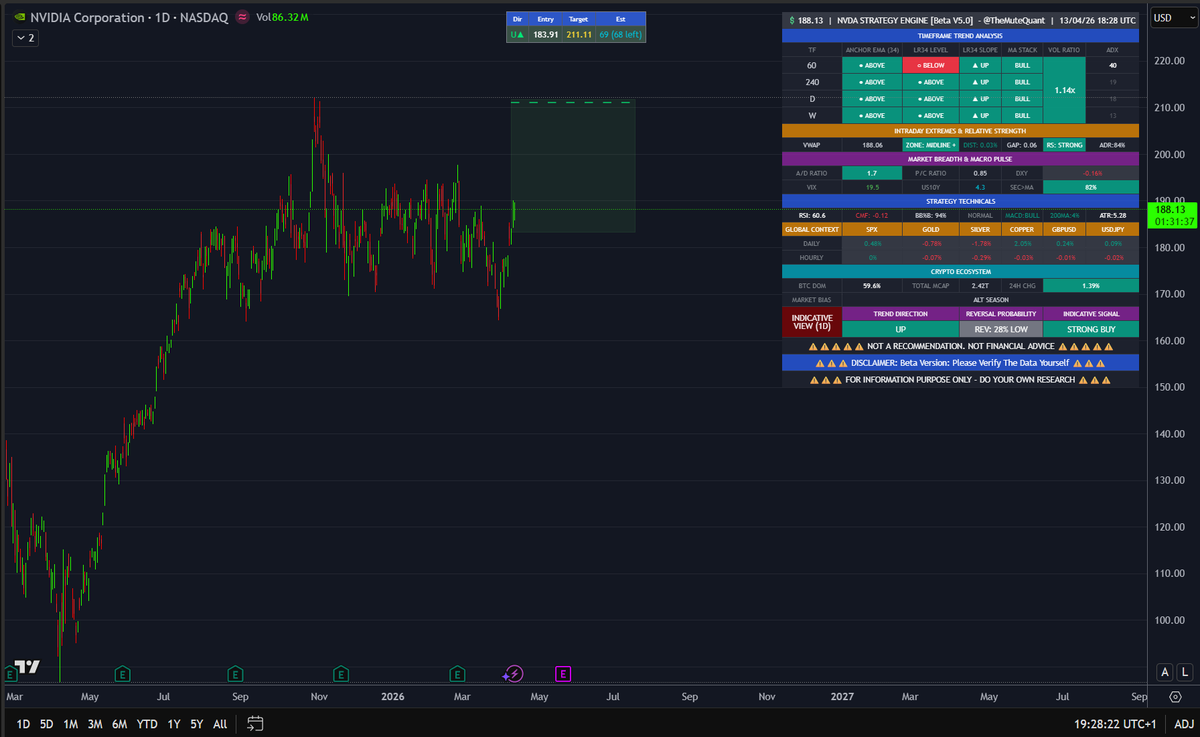
Task: Toggle the ADJ adjusted-data button
Action: [1183, 723]
